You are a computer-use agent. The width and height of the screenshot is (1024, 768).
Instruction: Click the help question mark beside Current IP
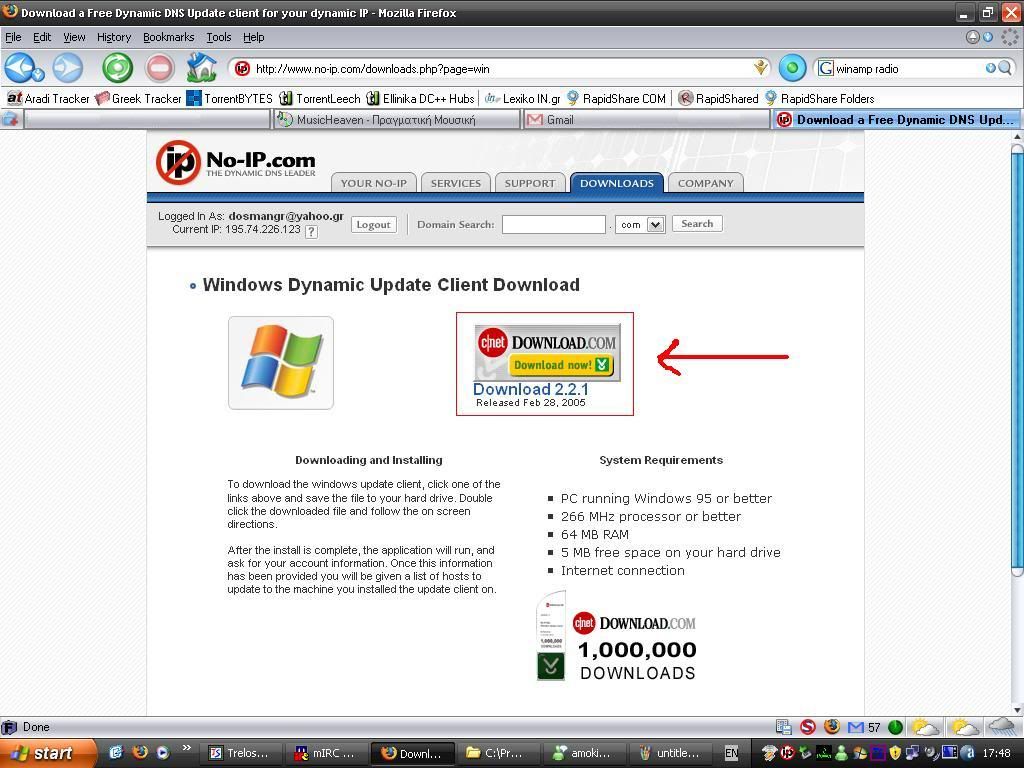[311, 231]
